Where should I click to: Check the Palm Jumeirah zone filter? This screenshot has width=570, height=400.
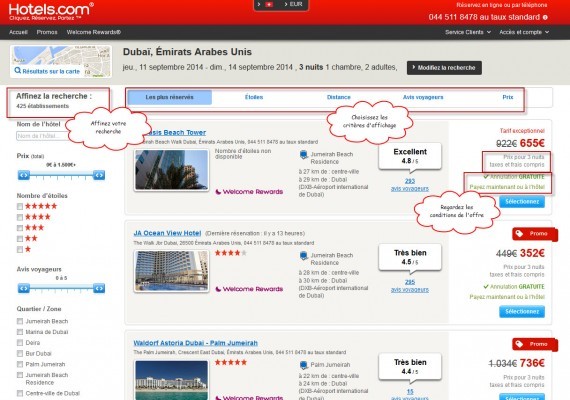coord(20,364)
